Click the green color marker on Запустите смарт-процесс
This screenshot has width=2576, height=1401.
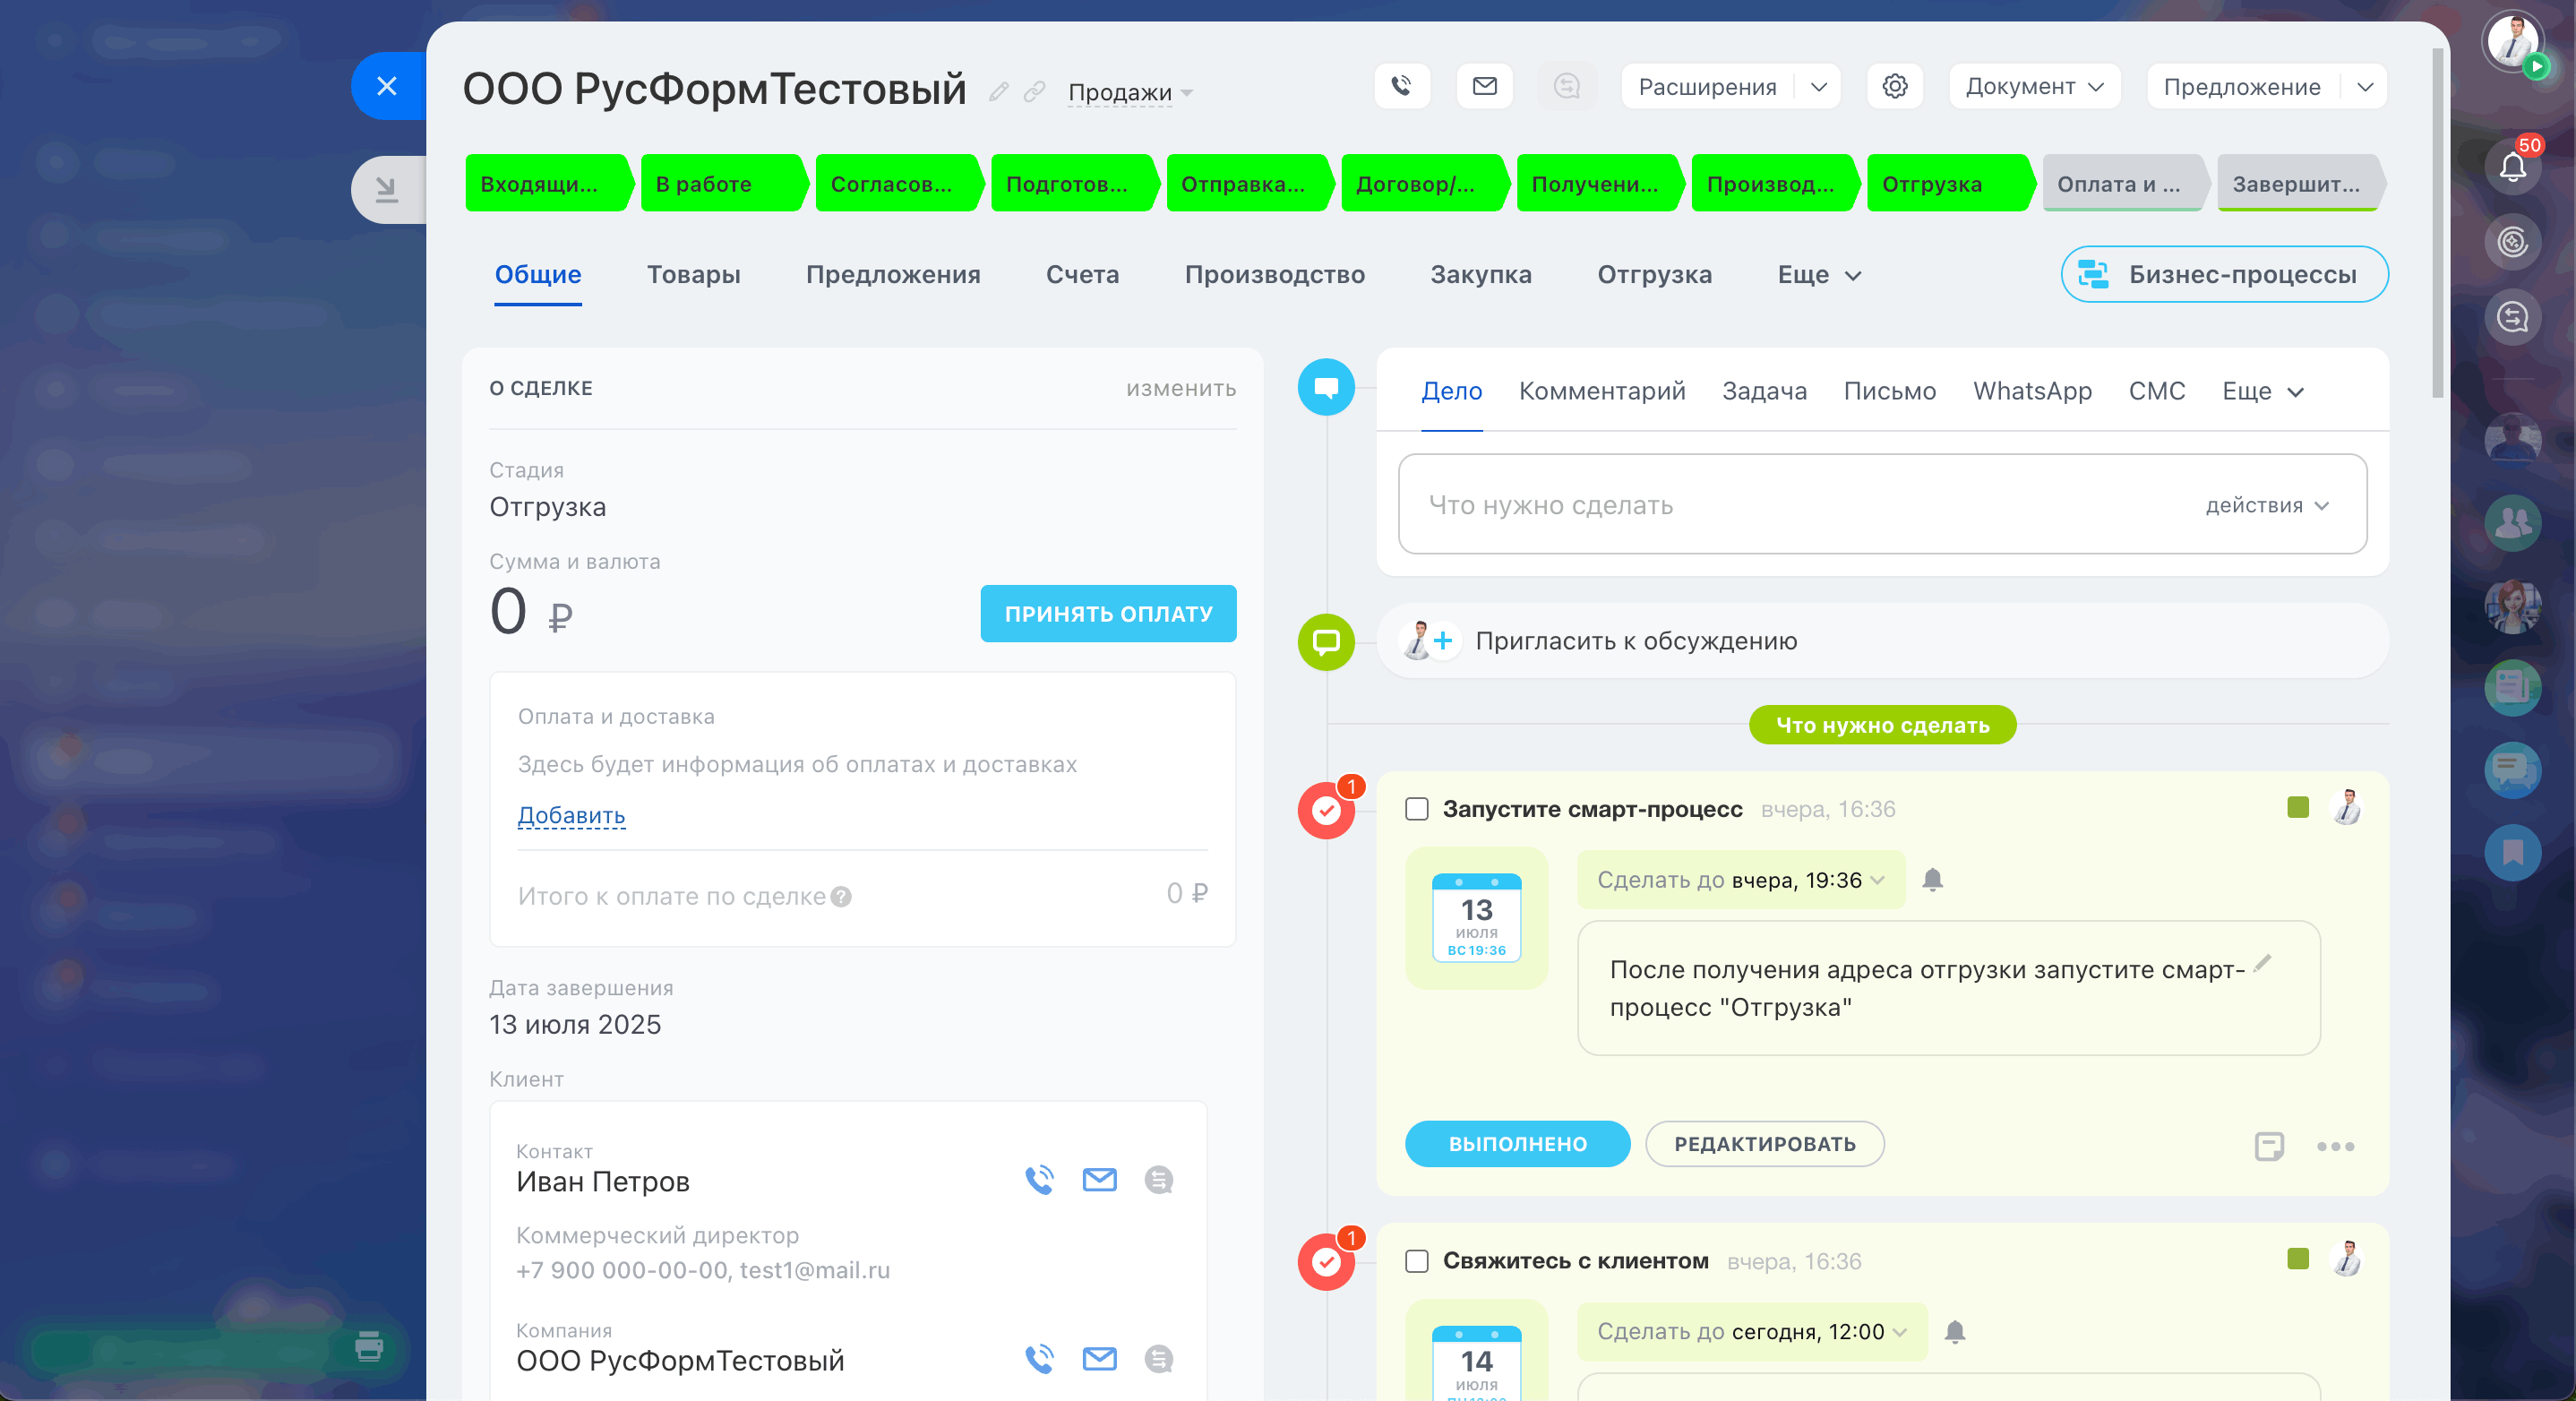(2298, 807)
